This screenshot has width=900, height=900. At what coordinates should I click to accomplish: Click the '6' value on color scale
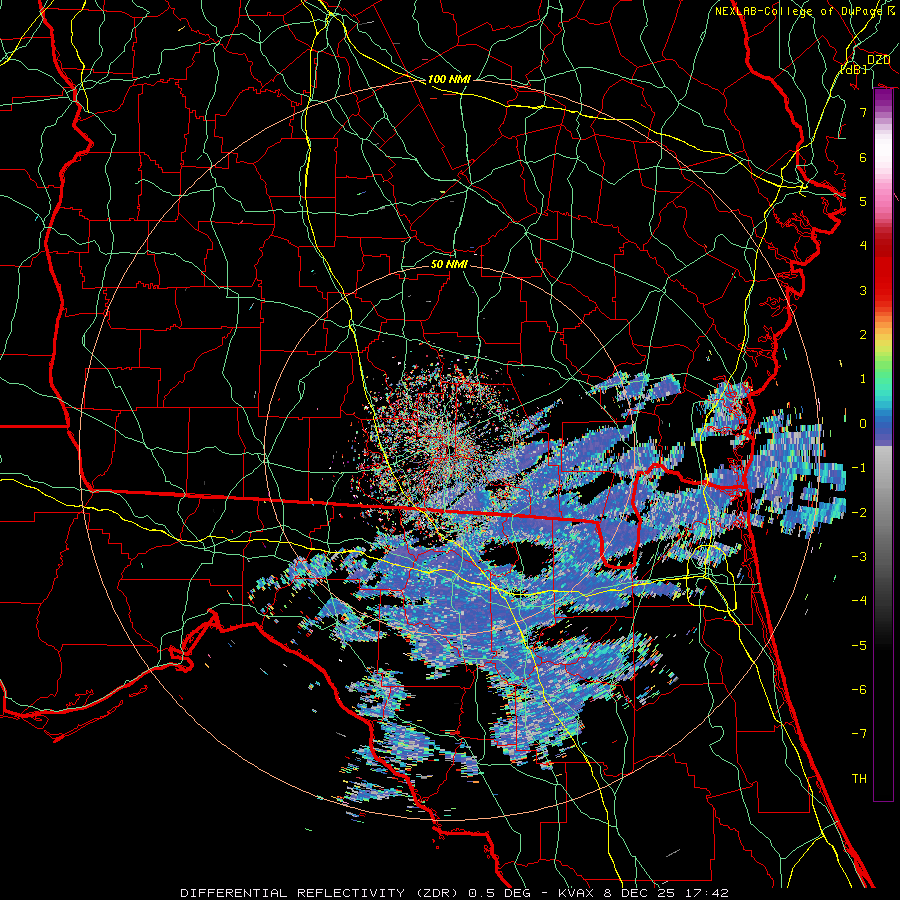point(863,157)
